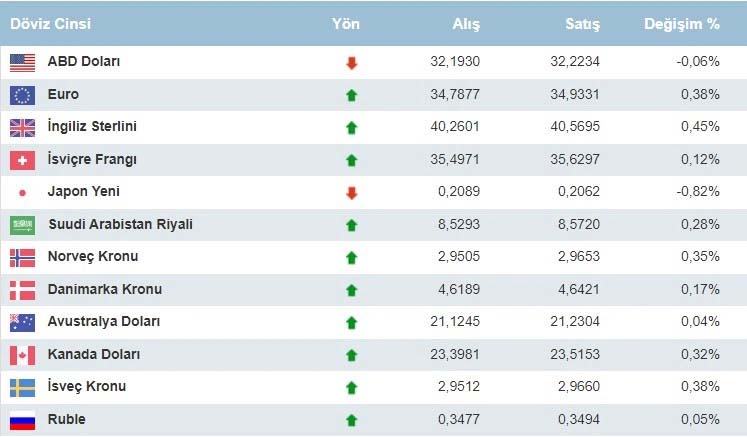Viewport: 747px width, 437px height.
Task: Open the İngiliz Sterlini currency link
Action: coord(92,127)
